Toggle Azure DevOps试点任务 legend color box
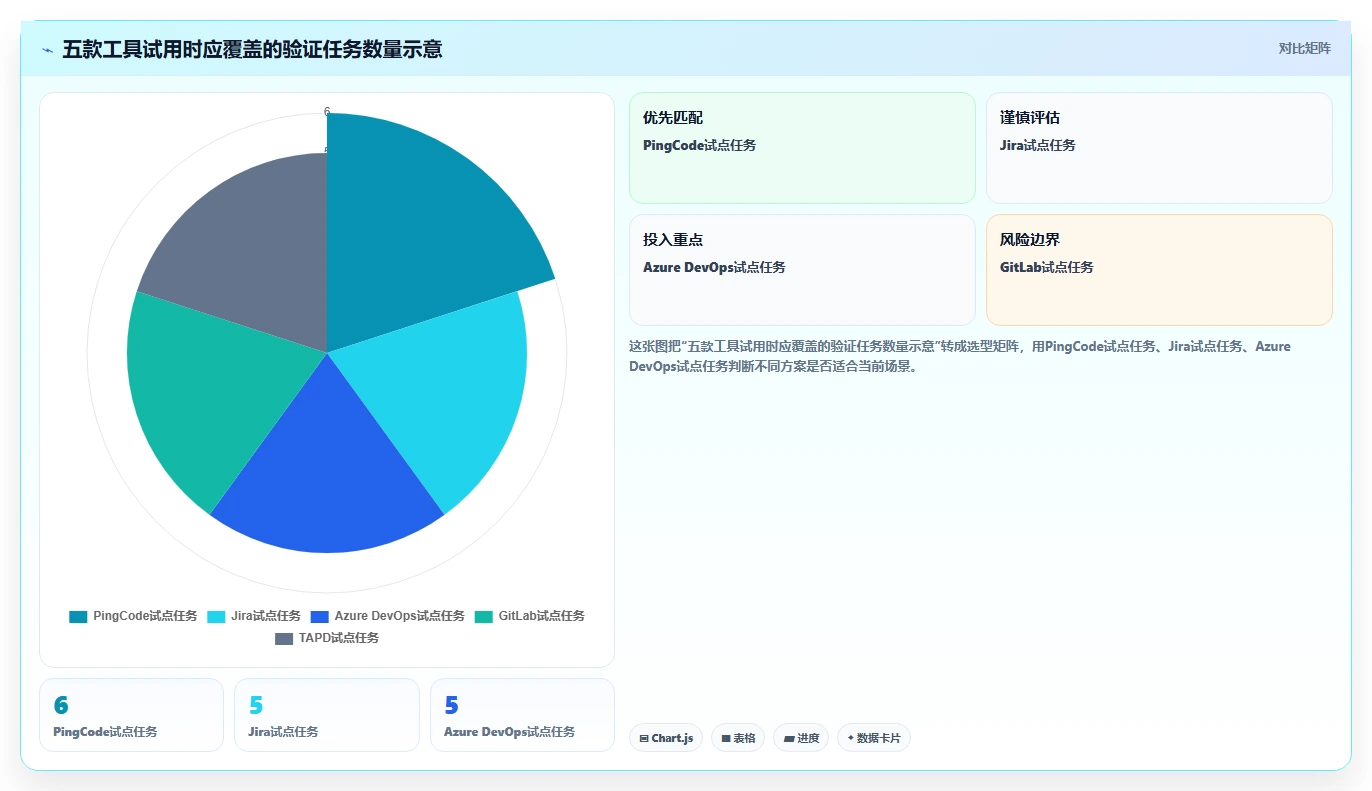The height and width of the screenshot is (791, 1372). point(320,616)
